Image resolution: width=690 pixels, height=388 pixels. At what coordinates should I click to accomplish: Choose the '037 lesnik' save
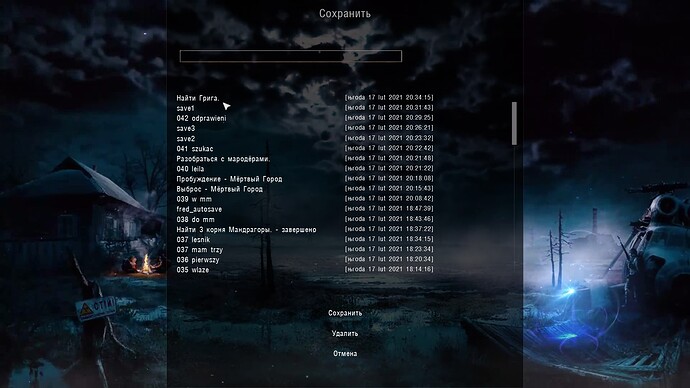[305, 239]
